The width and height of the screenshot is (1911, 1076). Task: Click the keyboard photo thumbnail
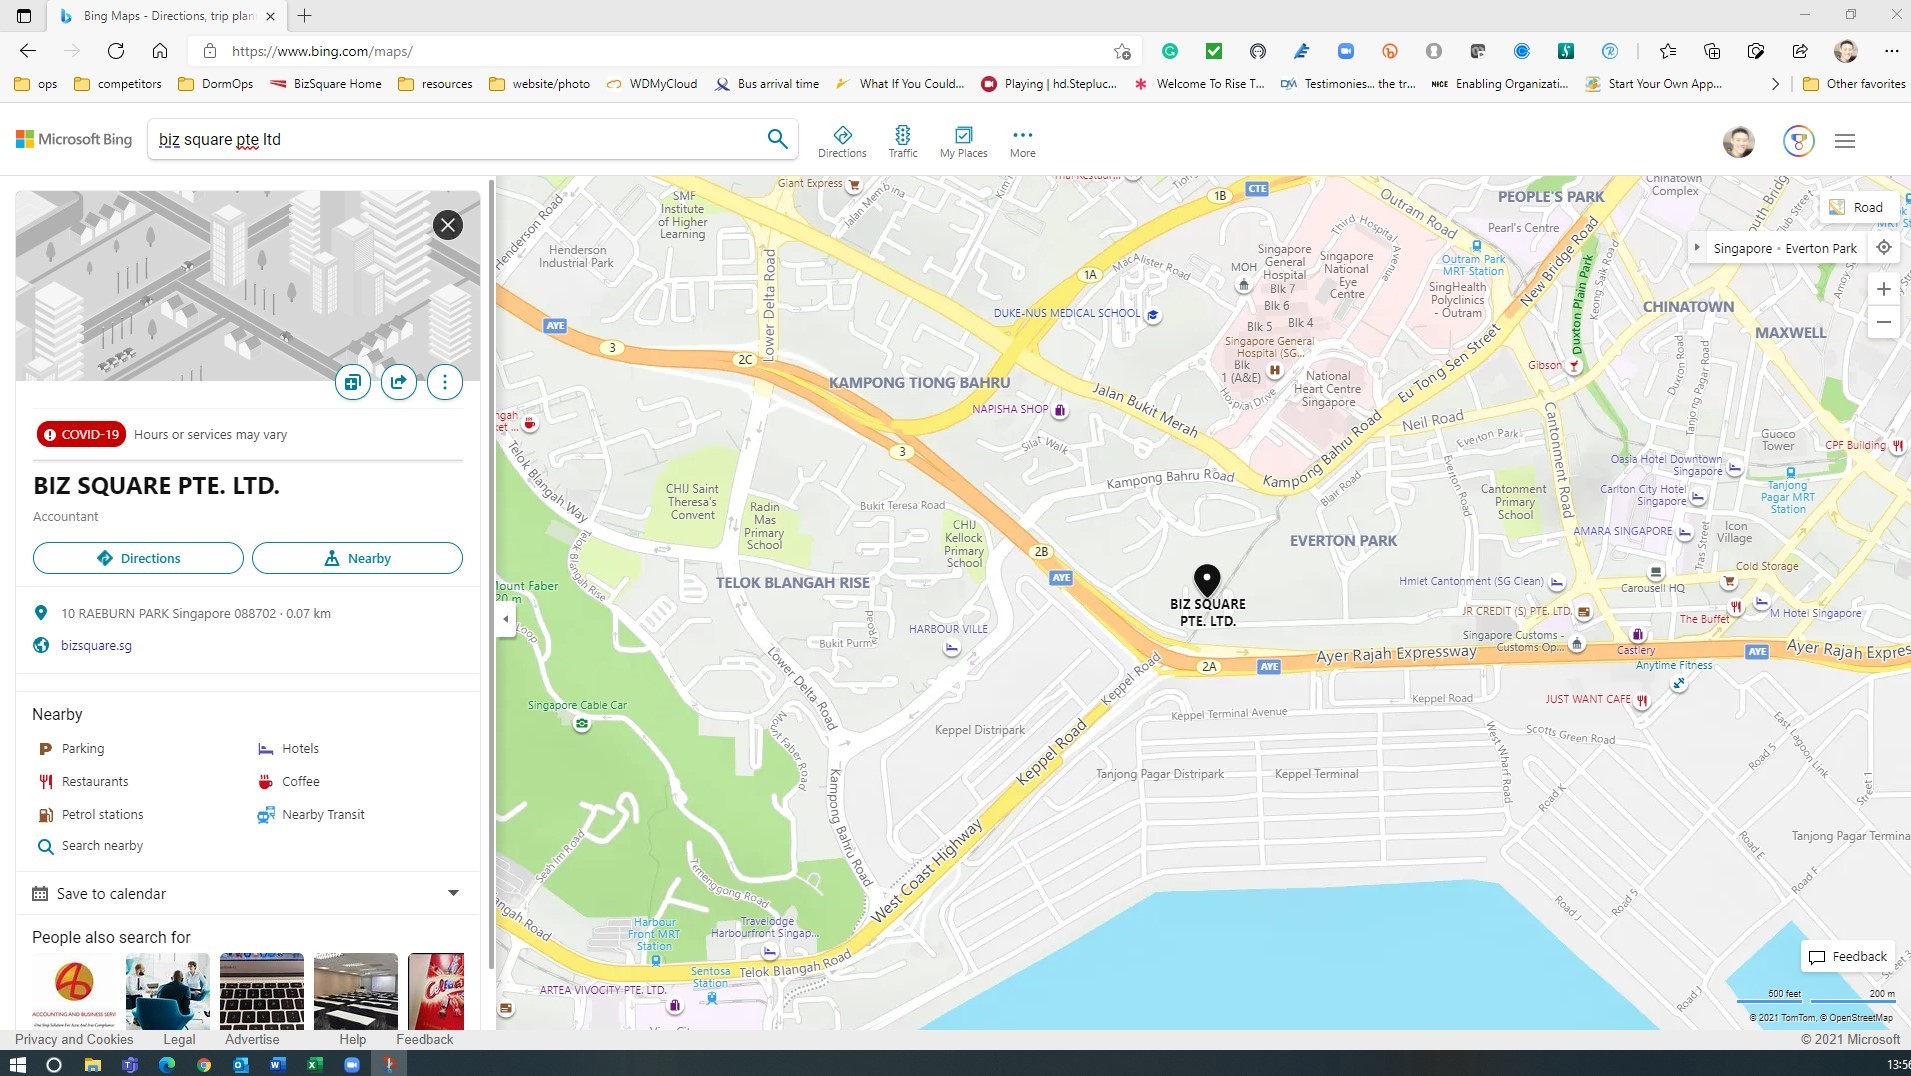point(262,991)
